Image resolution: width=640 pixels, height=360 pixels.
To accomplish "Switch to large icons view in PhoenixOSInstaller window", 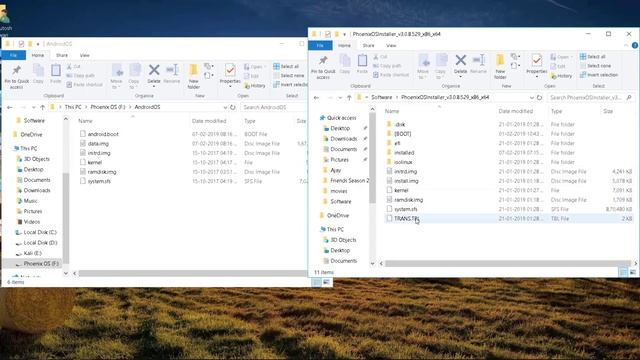I will click(x=633, y=272).
